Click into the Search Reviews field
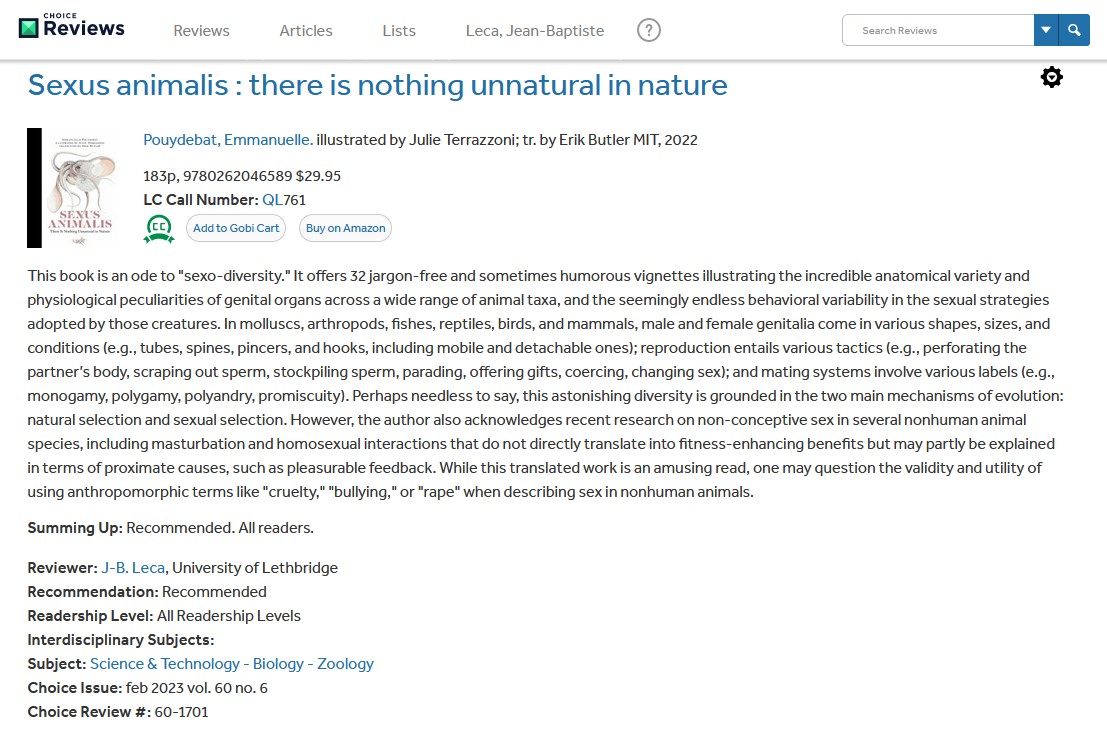Image resolution: width=1107 pixels, height=730 pixels. pos(938,30)
